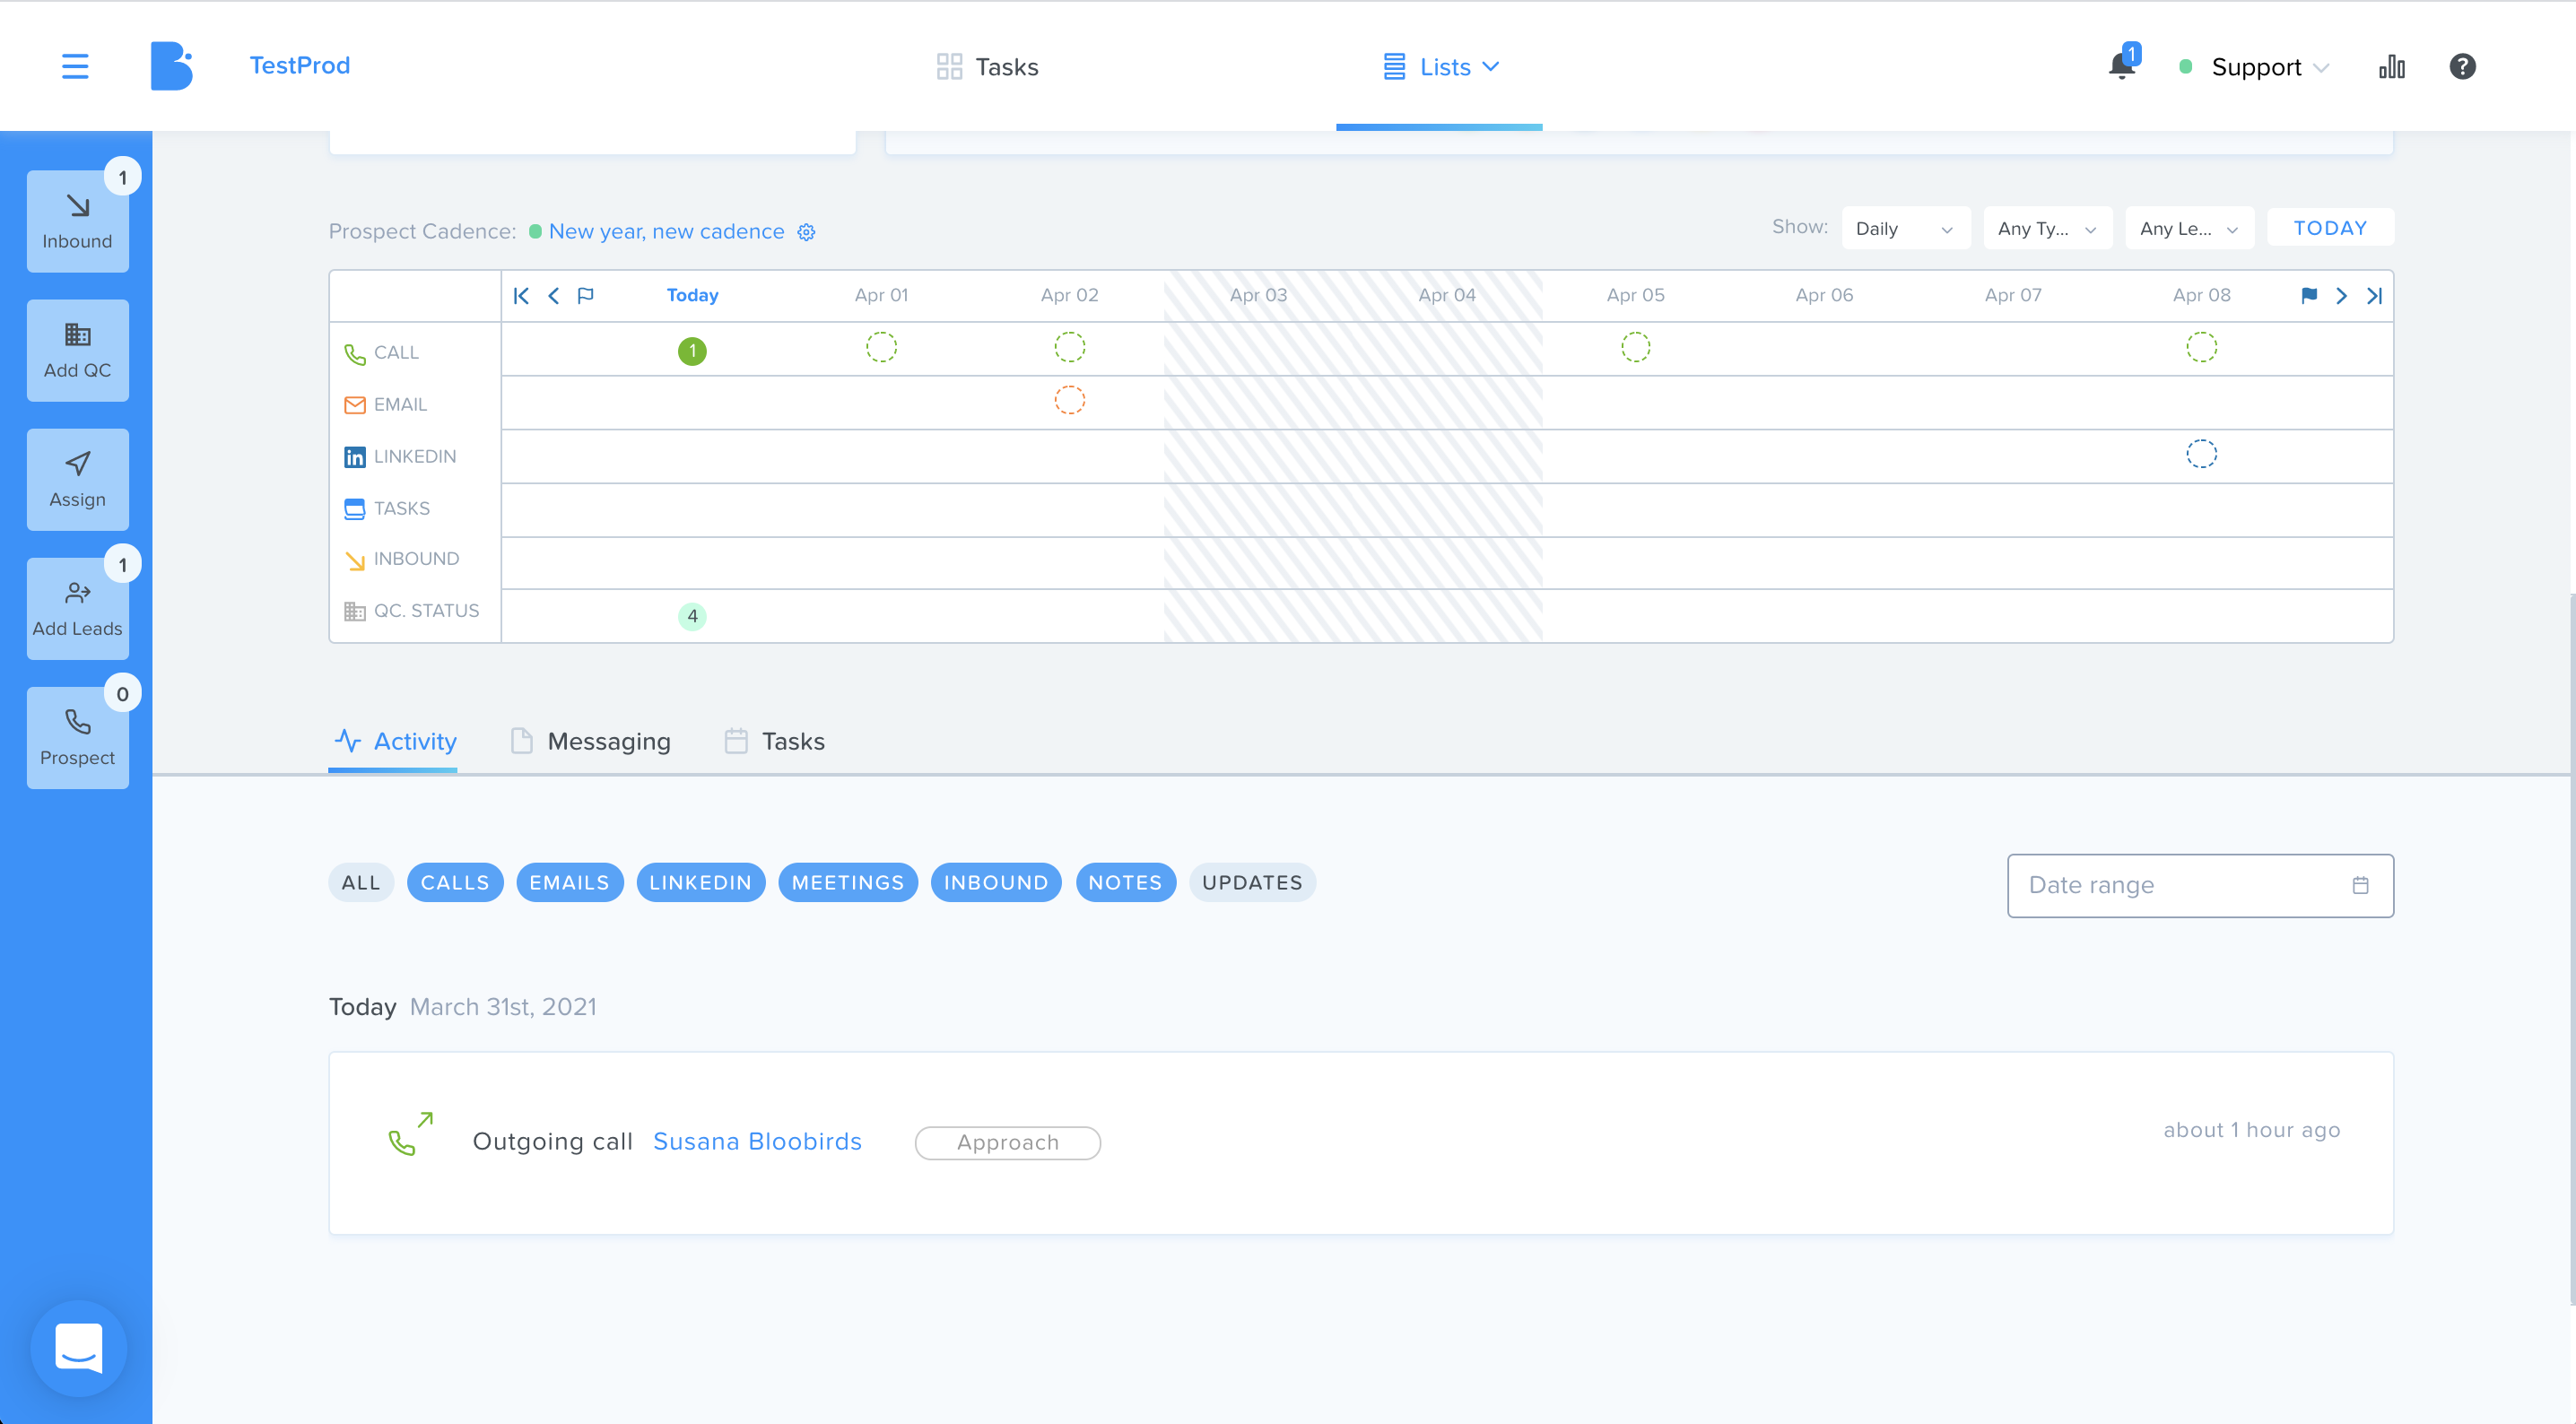Viewport: 2576px width, 1424px height.
Task: Click the Apr 08 call marker
Action: pos(2201,347)
